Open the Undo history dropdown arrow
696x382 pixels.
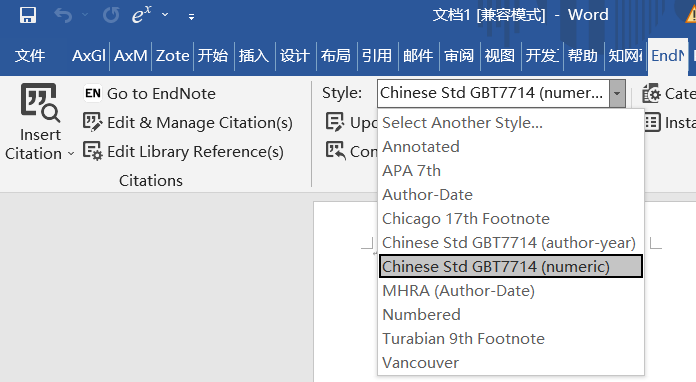pyautogui.click(x=85, y=15)
